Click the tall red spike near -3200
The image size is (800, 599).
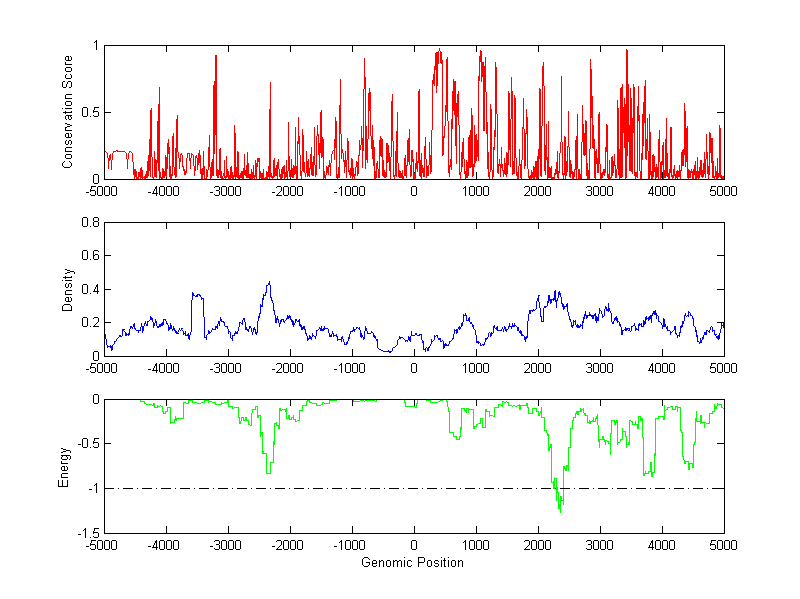tap(216, 57)
